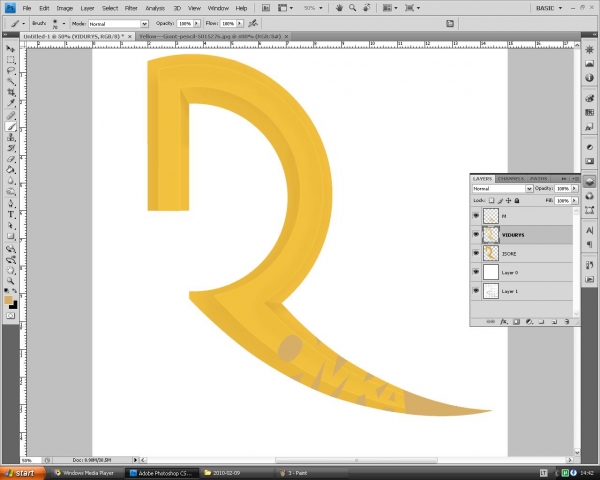Select the Eraser tool
Image resolution: width=600 pixels, height=480 pixels.
[x=11, y=159]
